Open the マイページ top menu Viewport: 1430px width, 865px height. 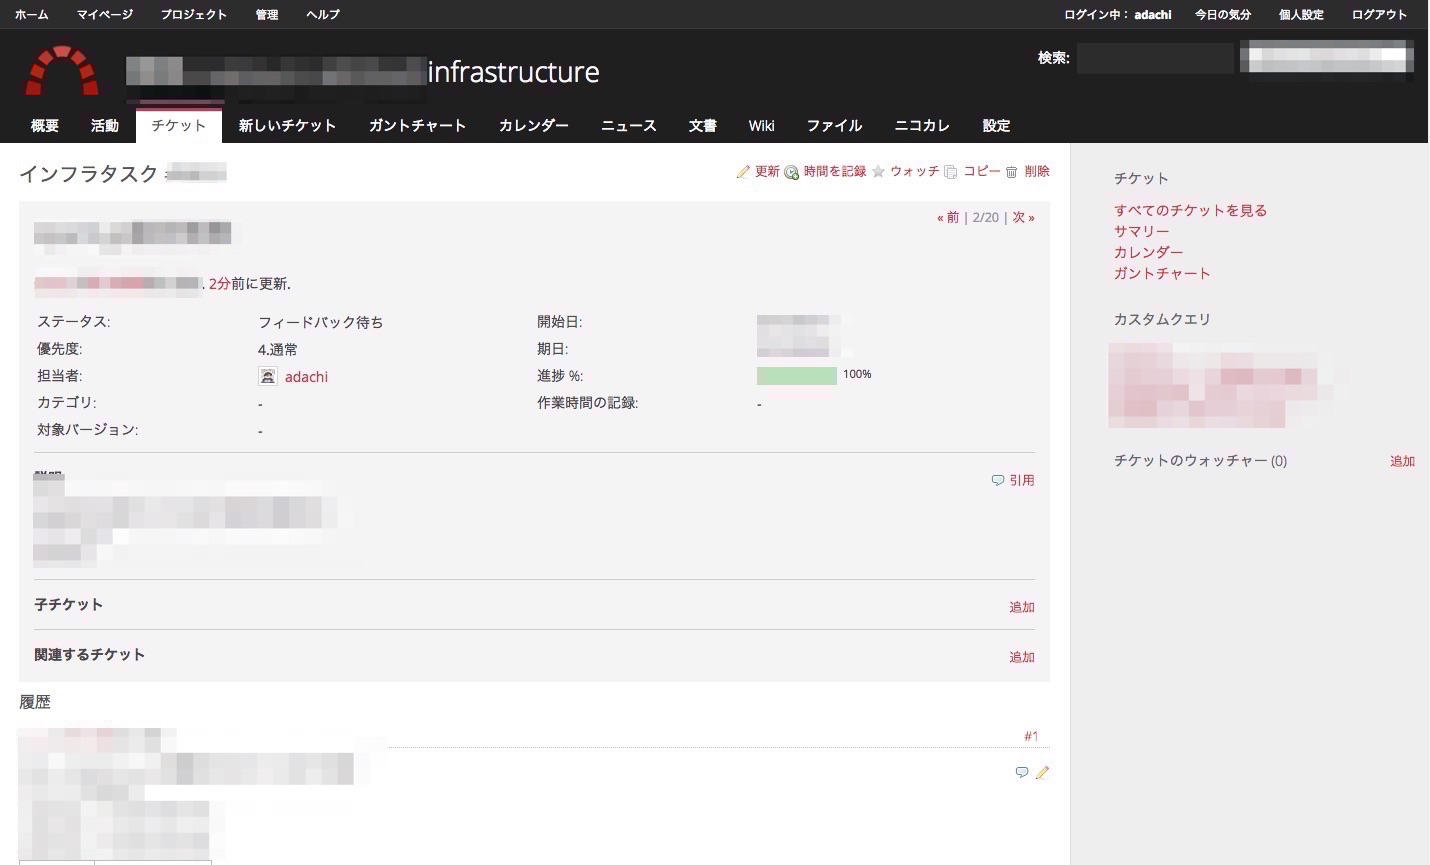pos(104,14)
